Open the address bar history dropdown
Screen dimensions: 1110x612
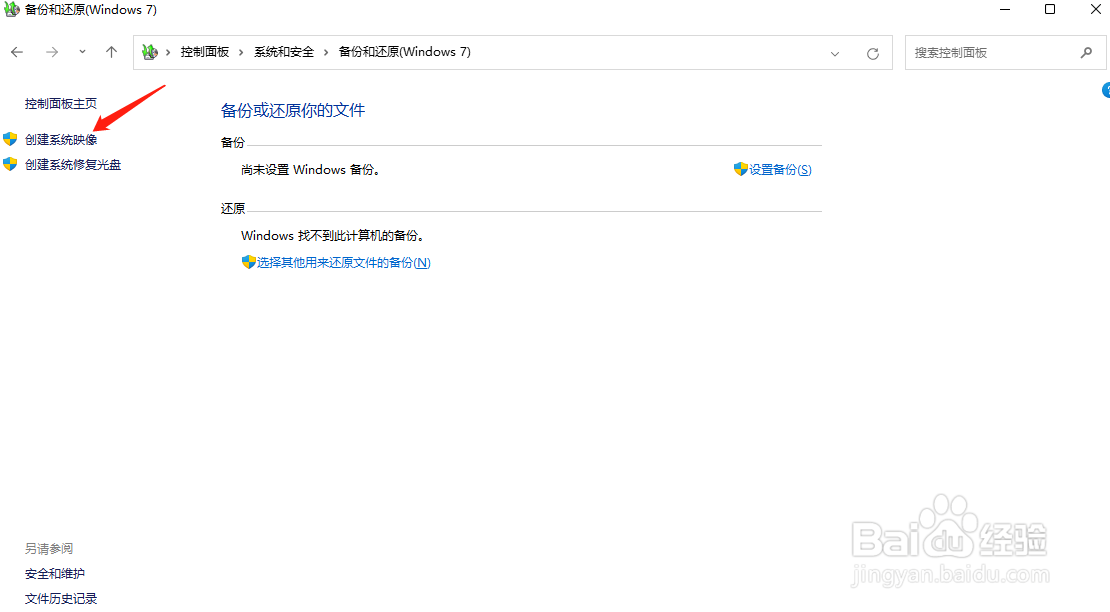click(x=835, y=54)
